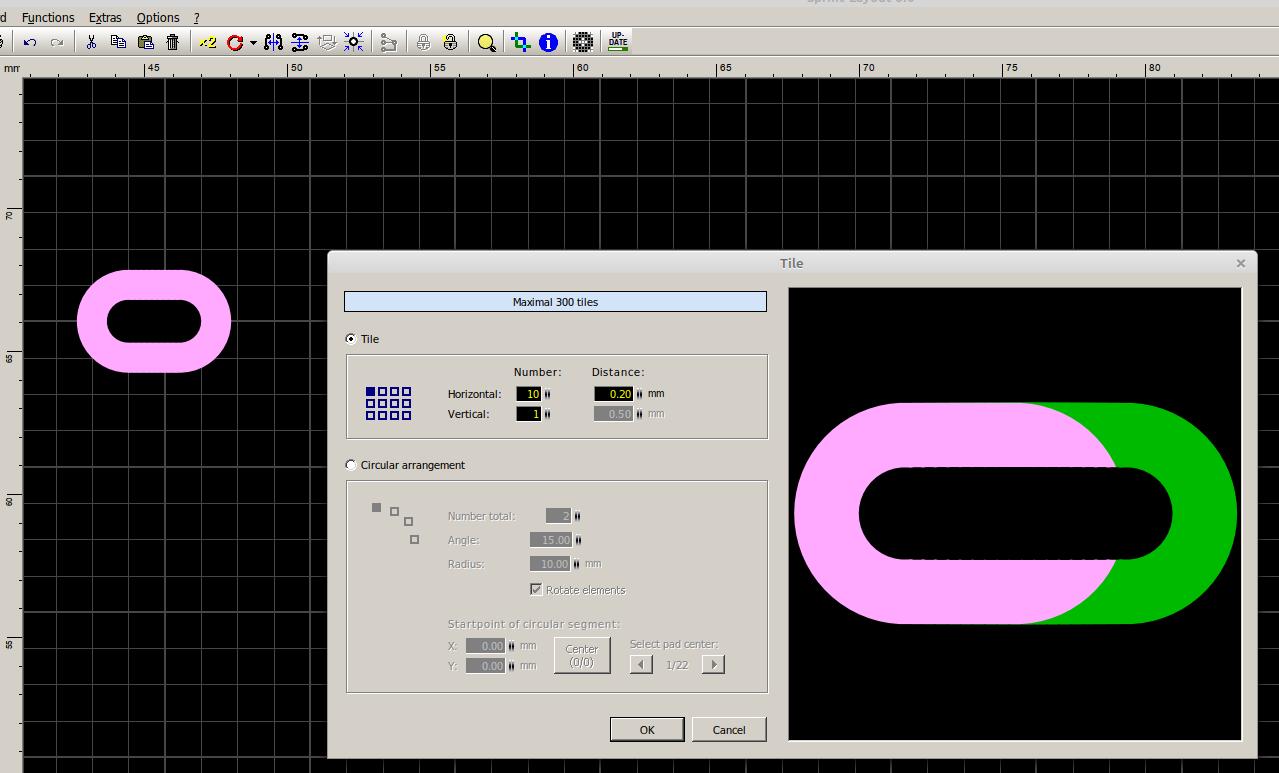Click the magnifier Zoom icon
Viewport: 1279px width, 773px height.
tap(486, 42)
